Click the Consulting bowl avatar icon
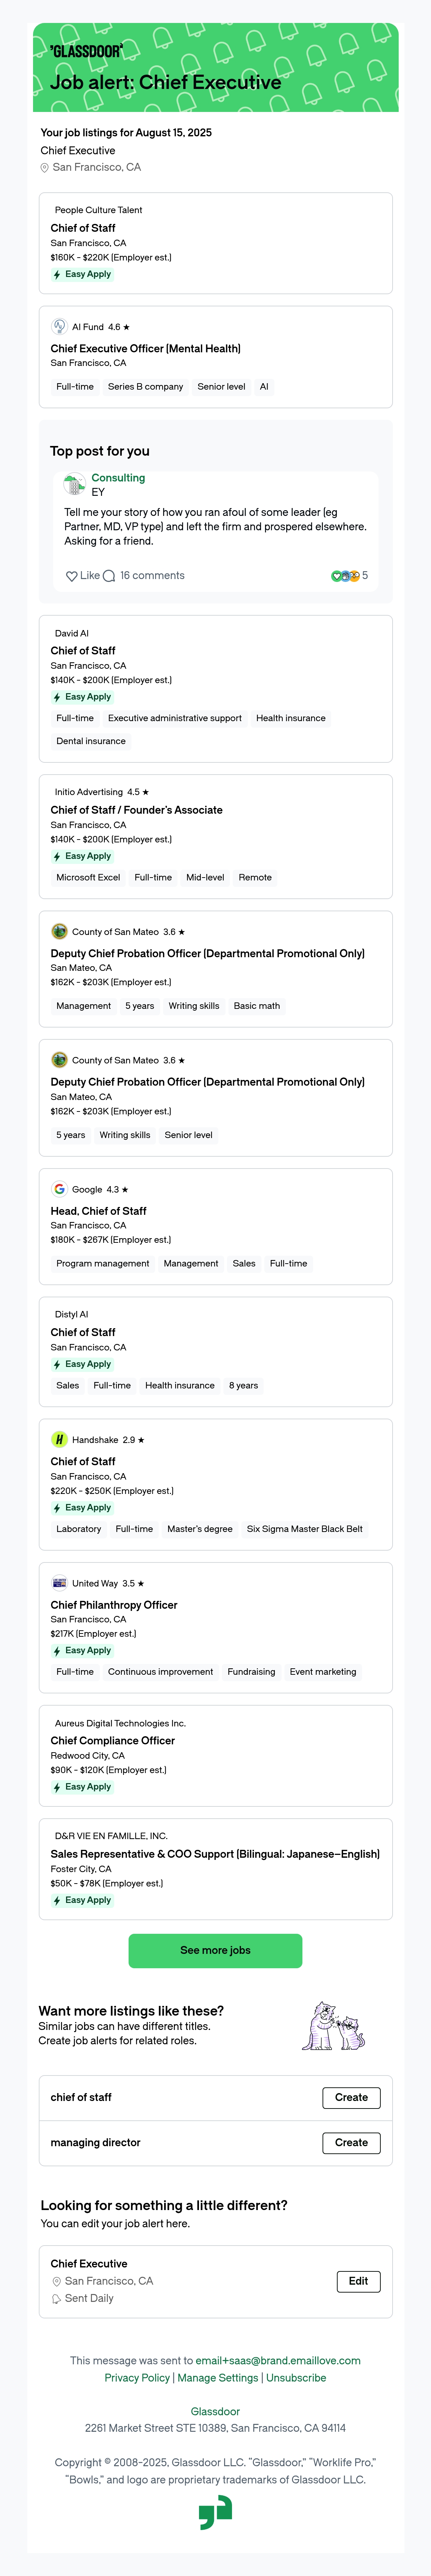This screenshot has width=431, height=2576. coord(74,485)
